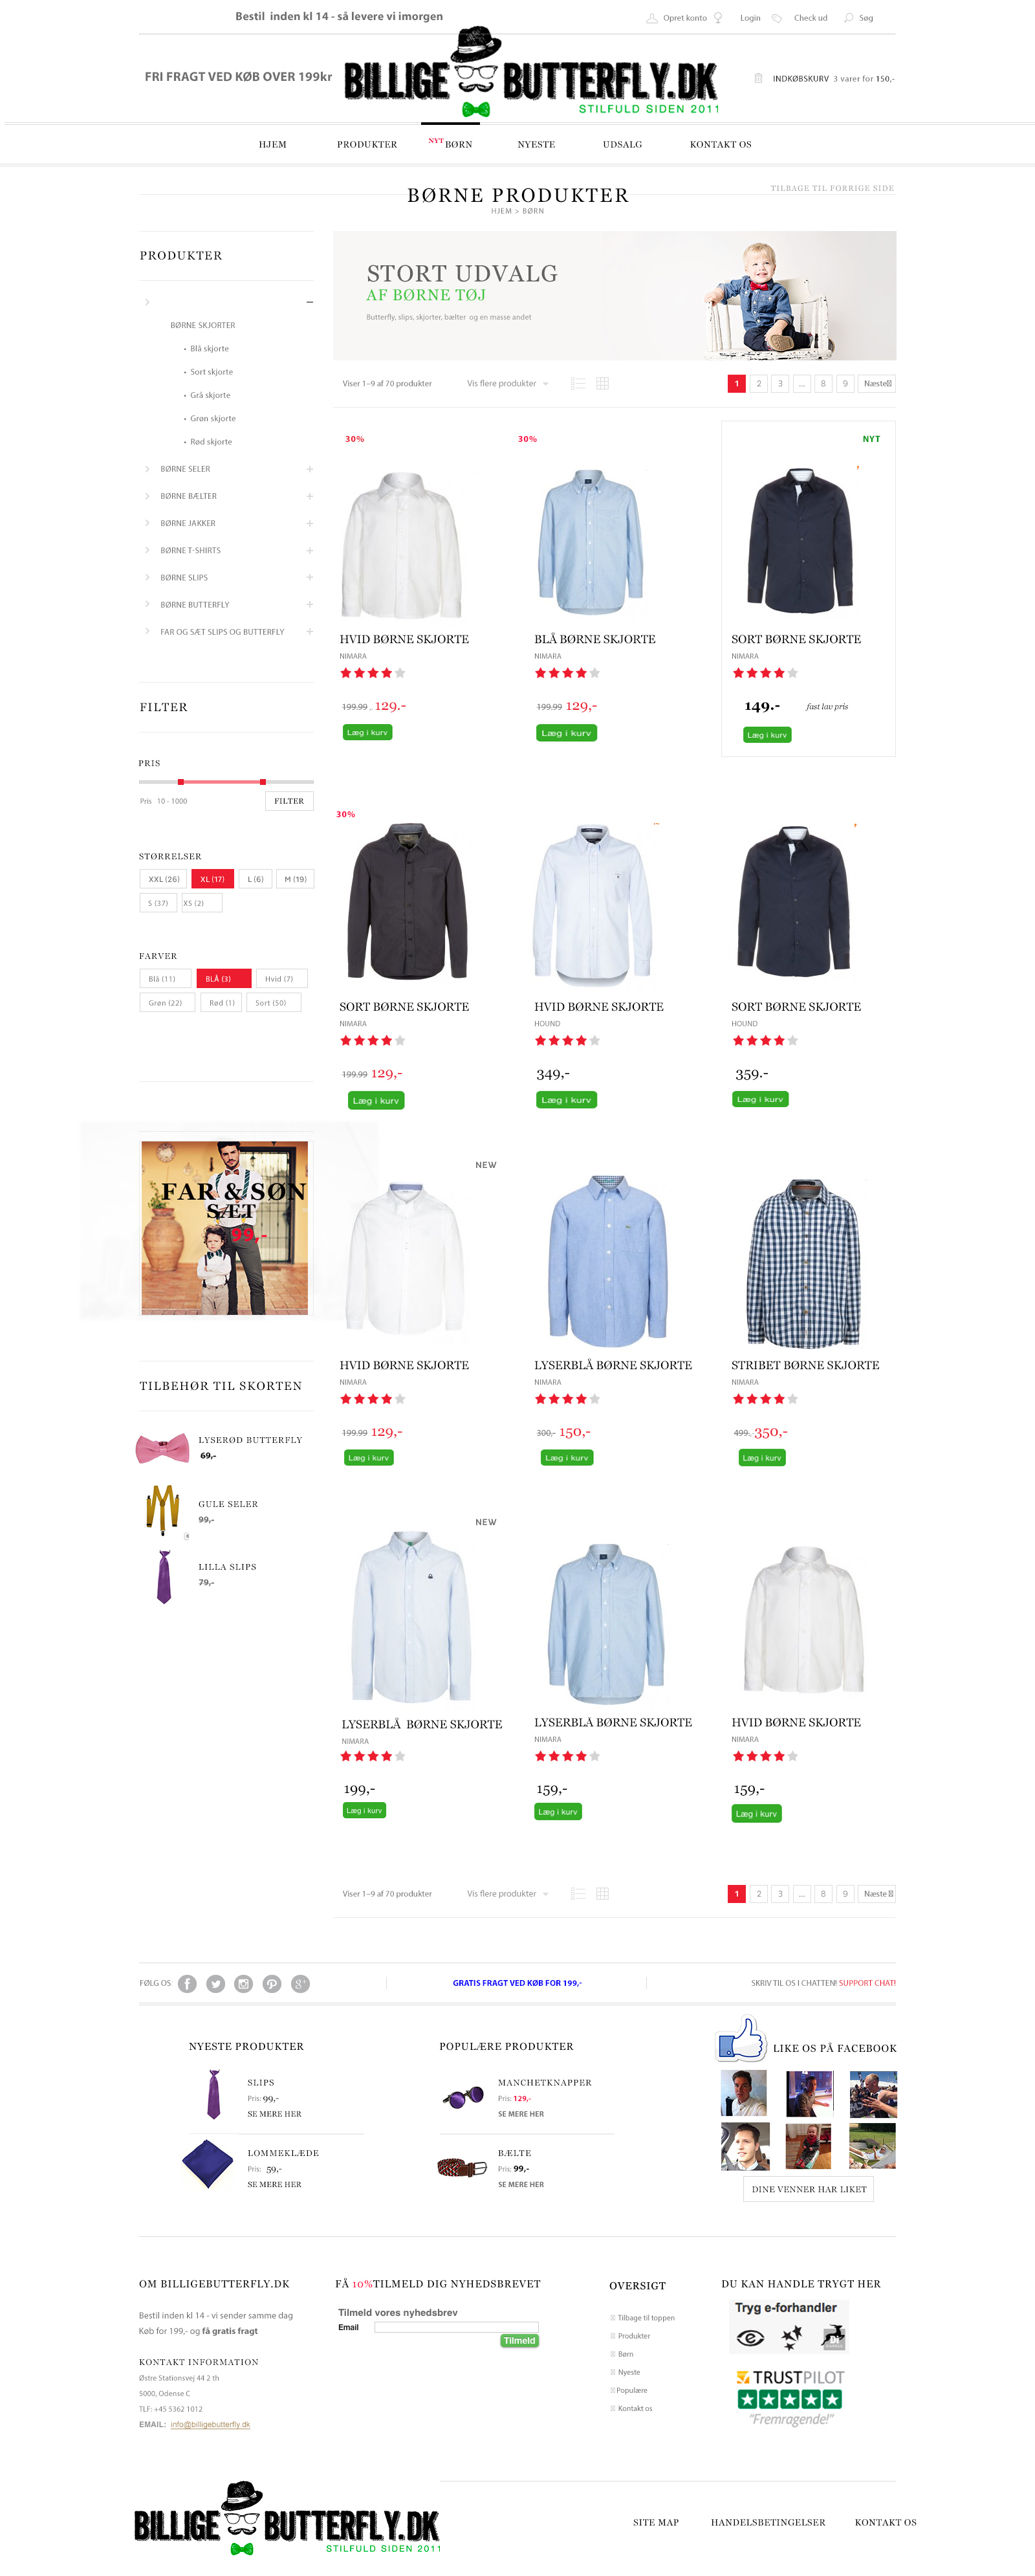1035x2576 pixels.
Task: Select the XXL (26) size filter
Action: point(163,879)
